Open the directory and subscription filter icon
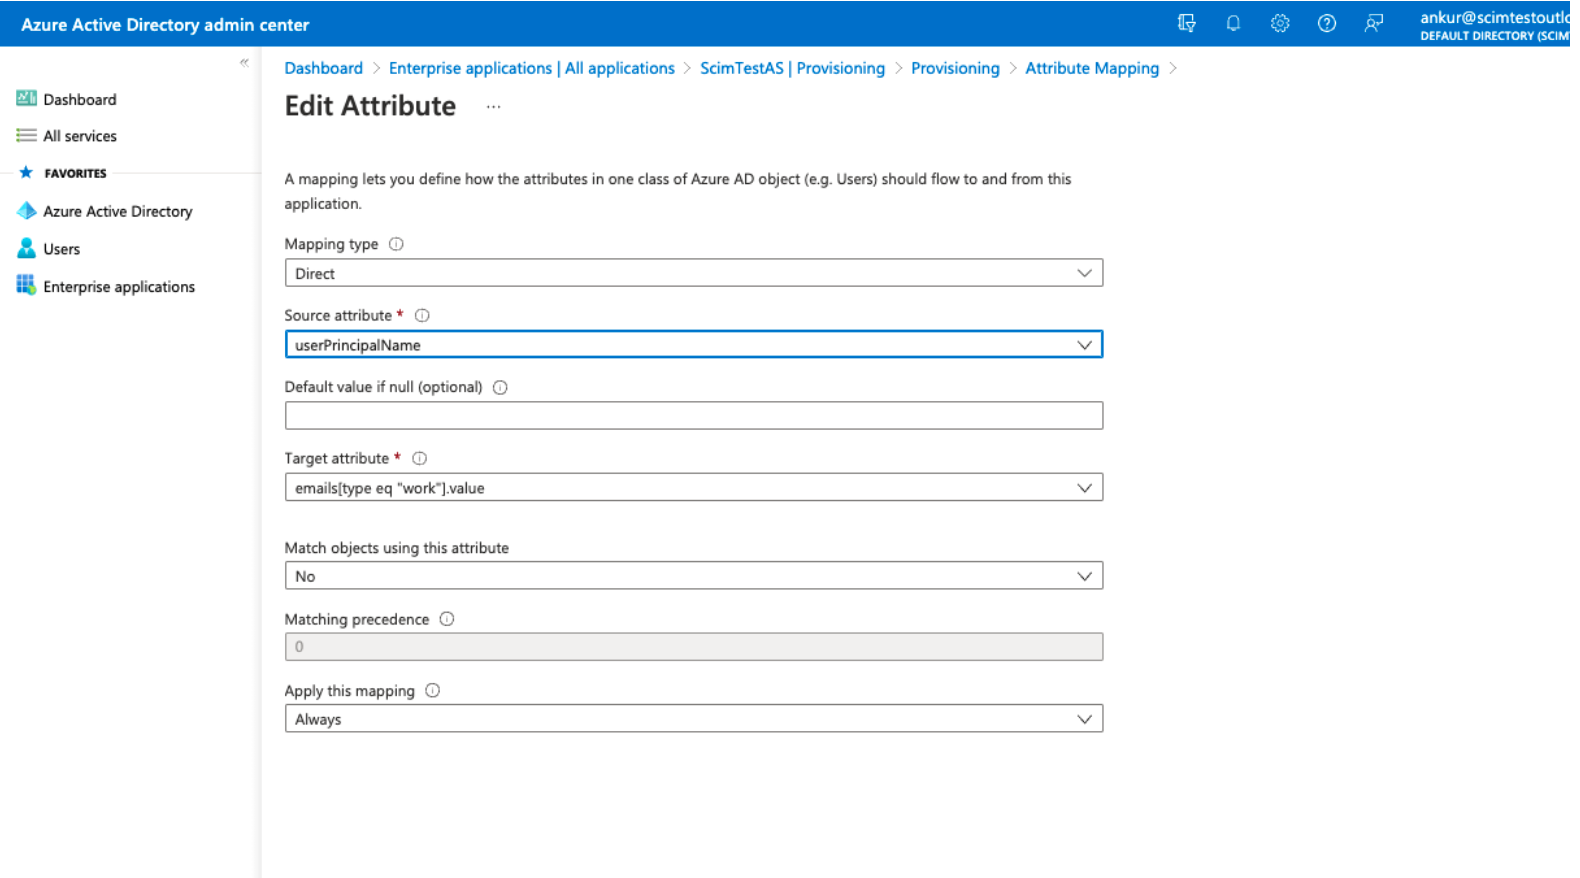Image resolution: width=1580 pixels, height=878 pixels. pos(1186,23)
